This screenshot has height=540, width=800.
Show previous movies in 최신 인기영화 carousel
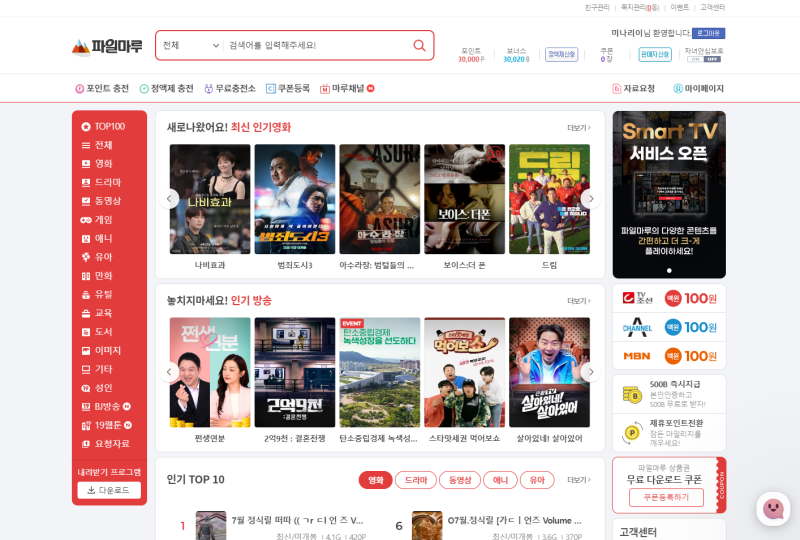(x=169, y=199)
